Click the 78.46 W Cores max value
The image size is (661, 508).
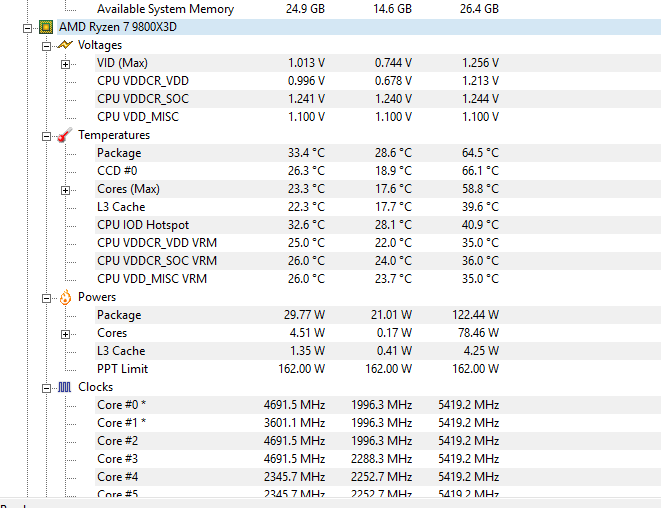[x=478, y=333]
